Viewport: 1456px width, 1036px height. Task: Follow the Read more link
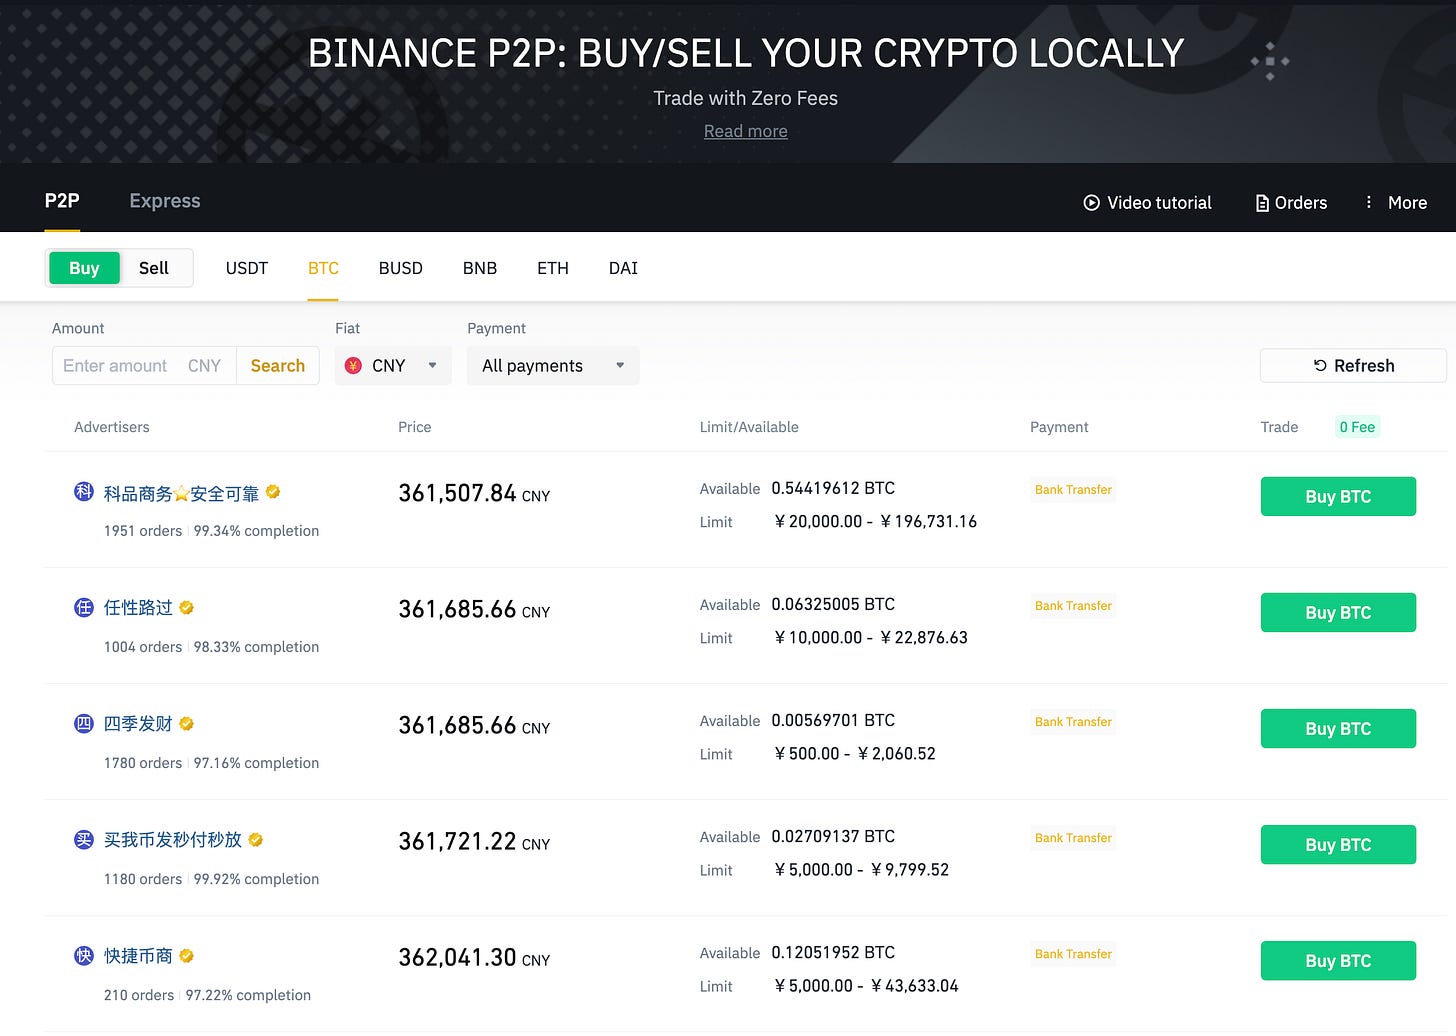click(746, 131)
